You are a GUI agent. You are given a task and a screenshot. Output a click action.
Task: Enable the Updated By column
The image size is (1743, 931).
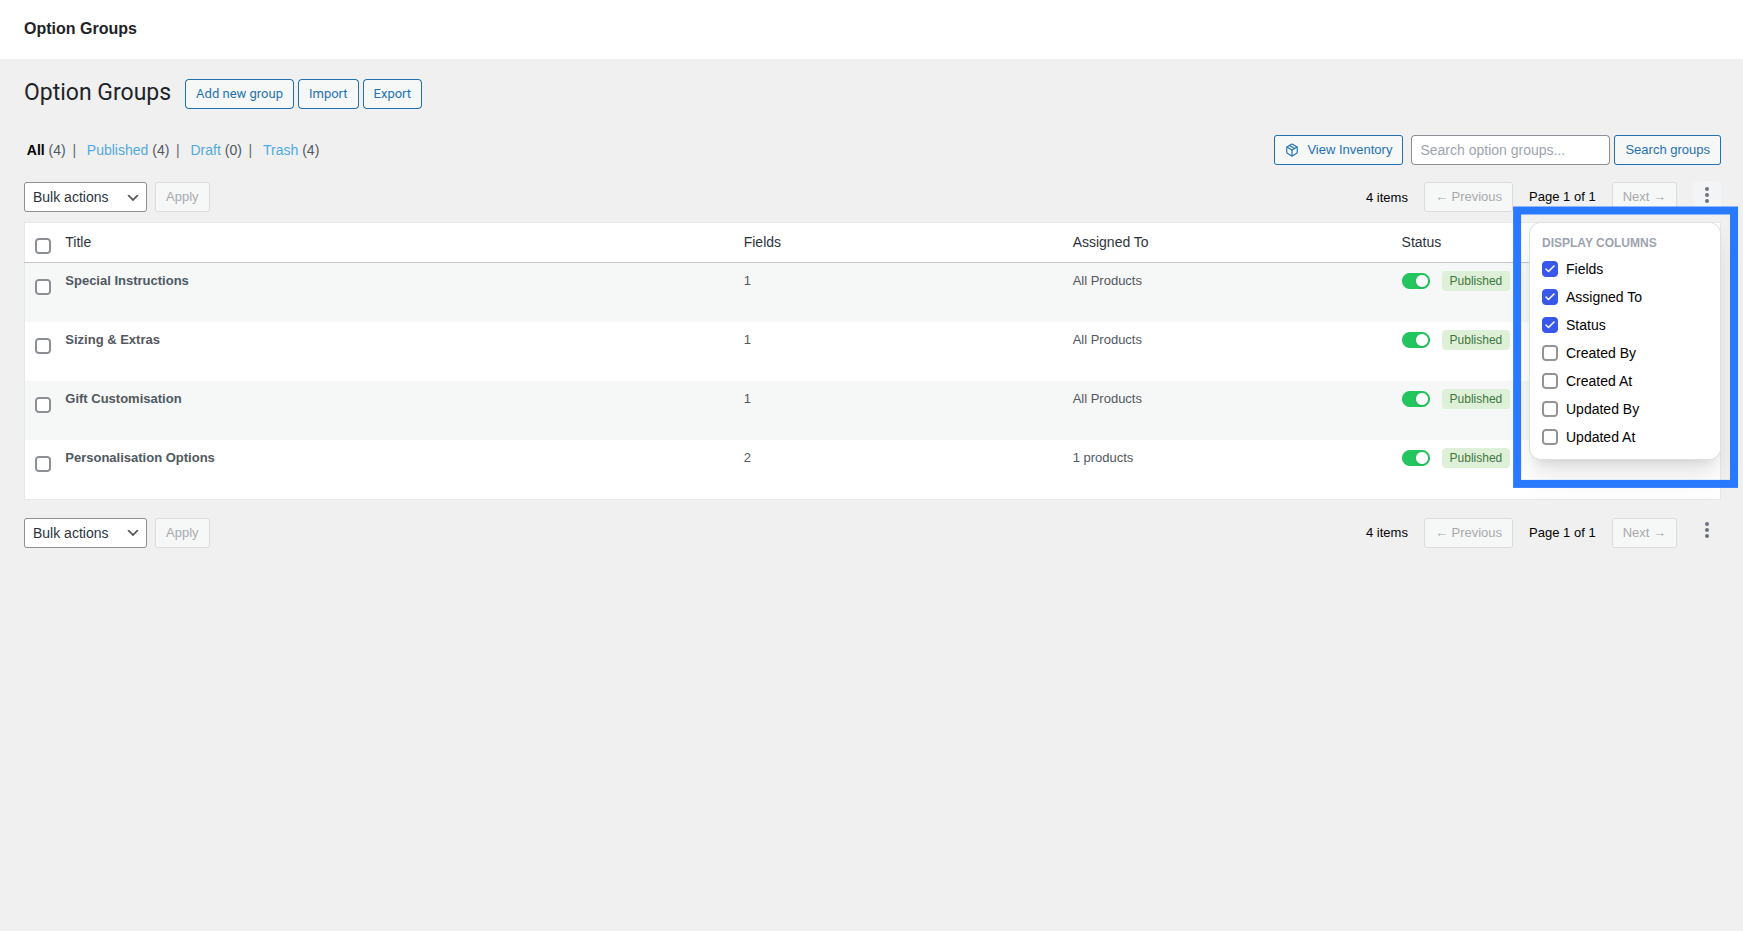(x=1550, y=409)
